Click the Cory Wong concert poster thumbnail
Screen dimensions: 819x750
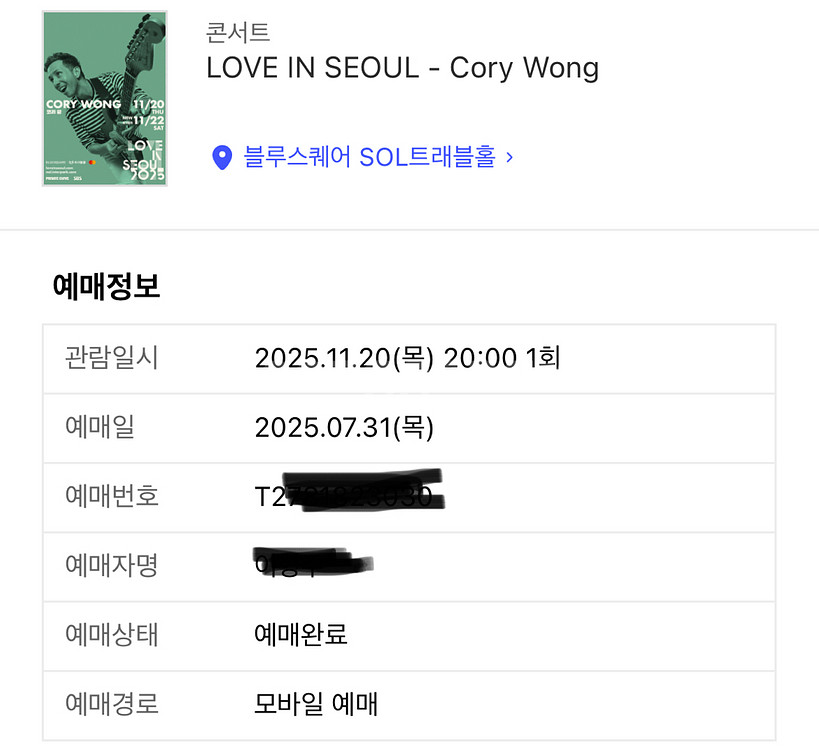pos(104,97)
